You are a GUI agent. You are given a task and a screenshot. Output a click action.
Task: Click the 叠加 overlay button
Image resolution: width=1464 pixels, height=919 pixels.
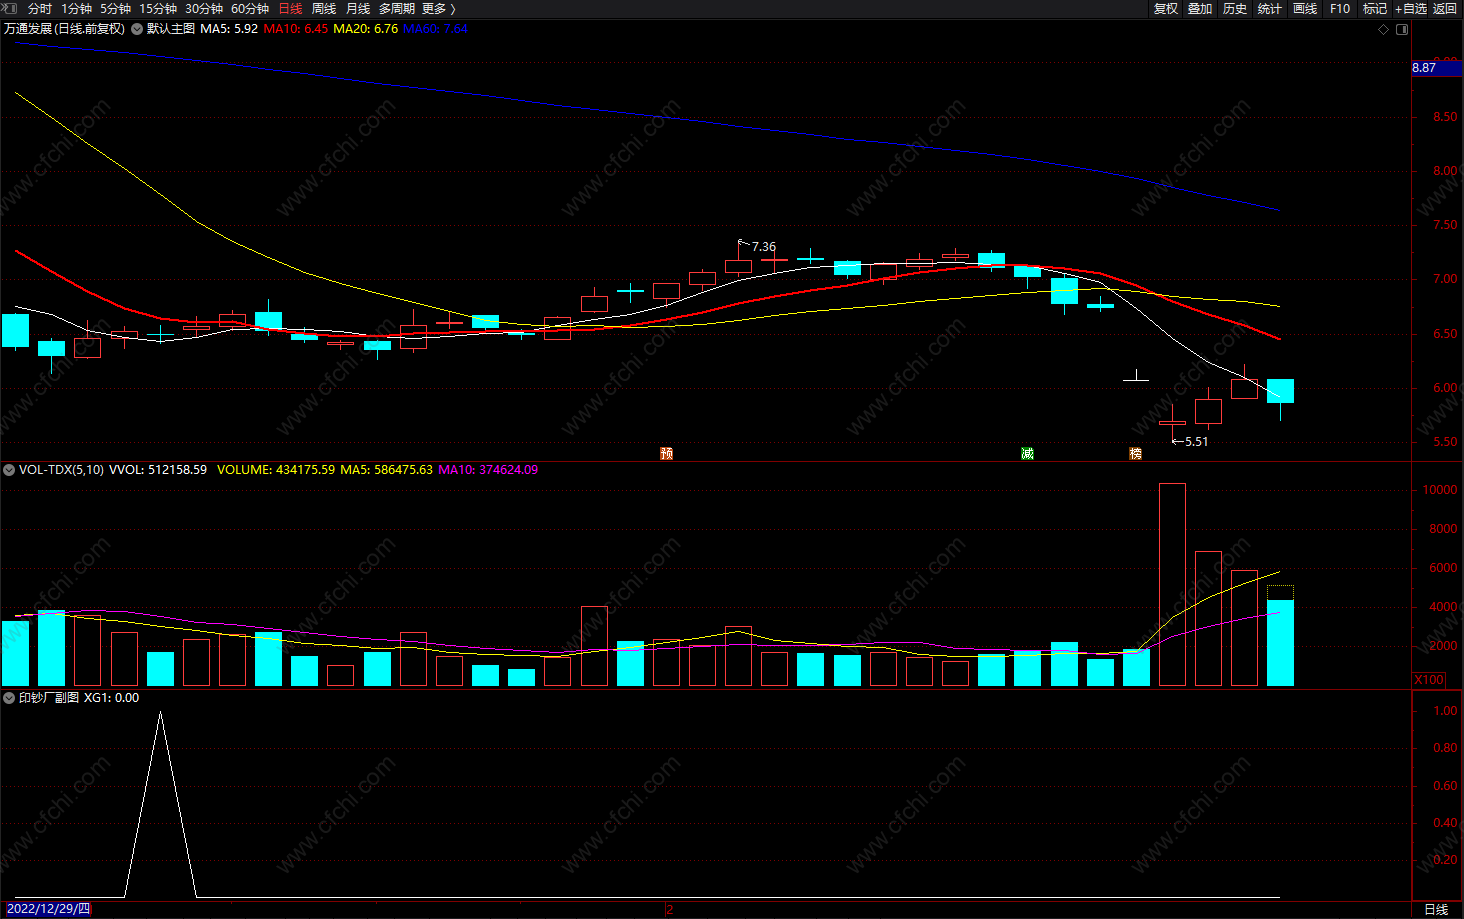coord(1200,8)
